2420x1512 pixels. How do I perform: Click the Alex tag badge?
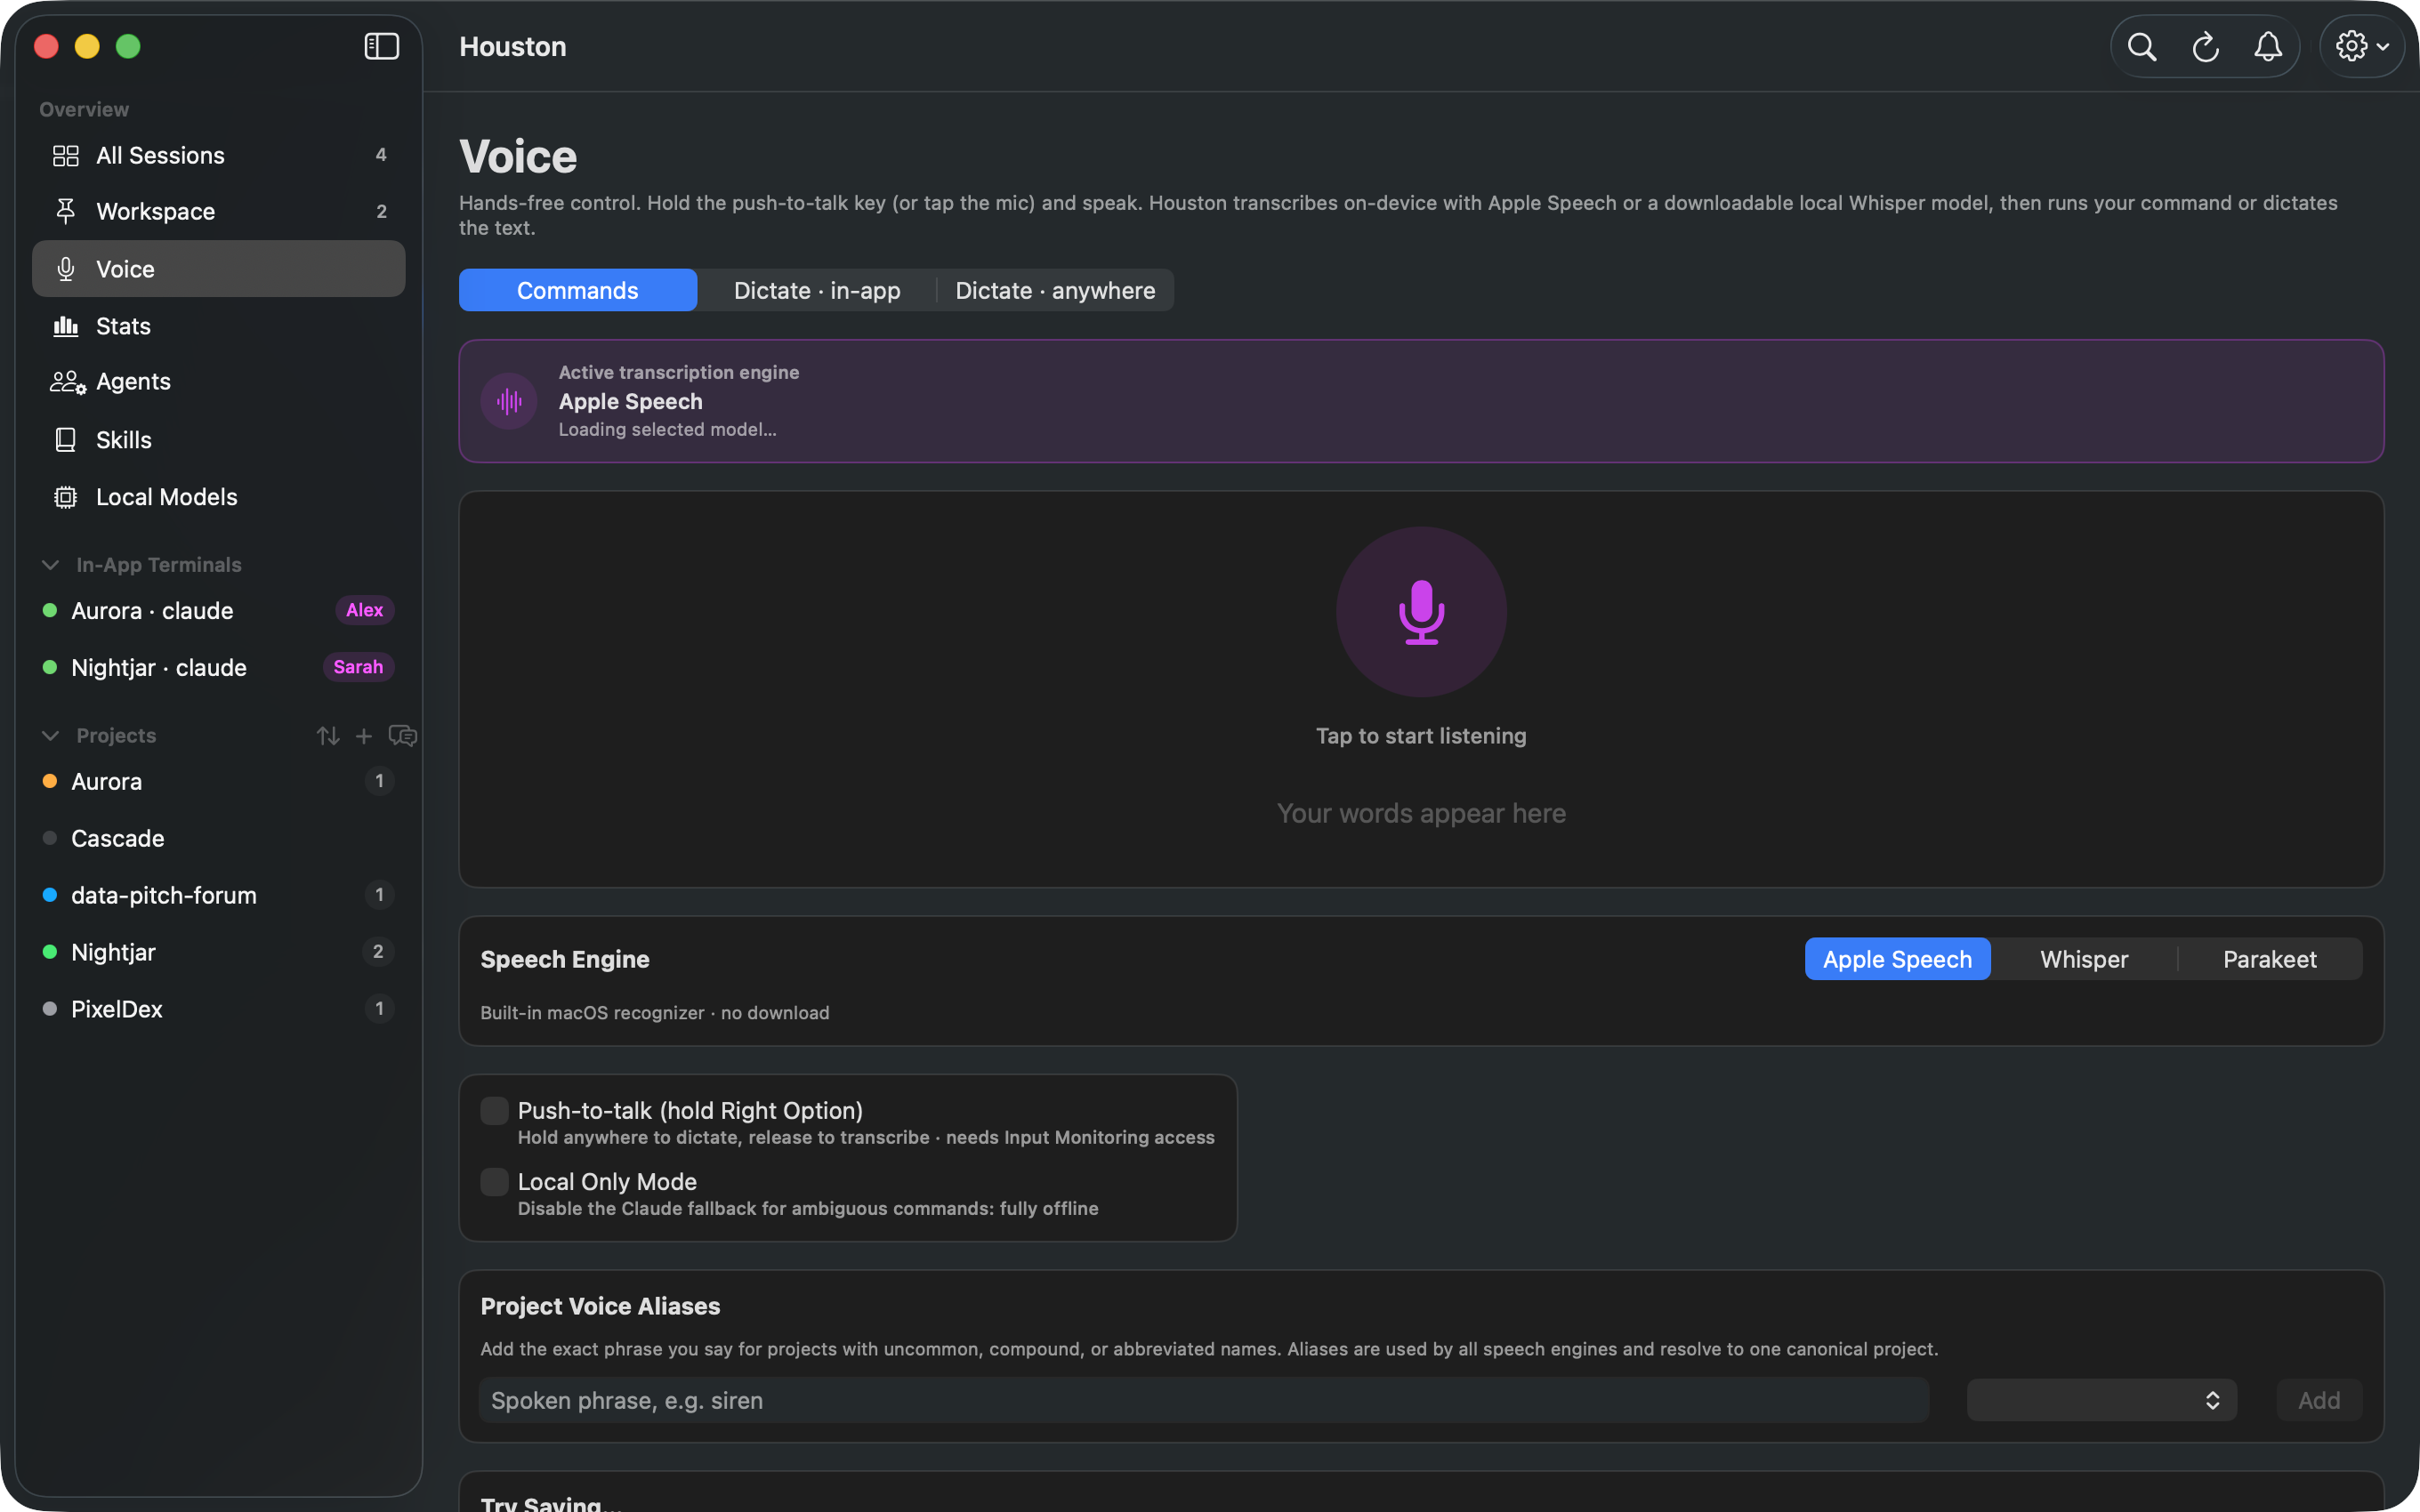coord(364,610)
